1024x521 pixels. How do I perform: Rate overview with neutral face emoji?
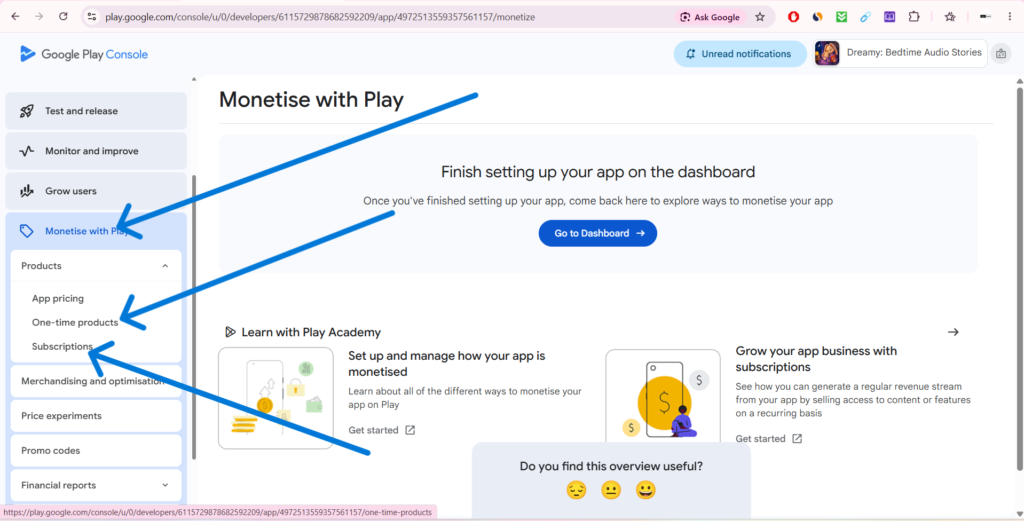[x=611, y=490]
